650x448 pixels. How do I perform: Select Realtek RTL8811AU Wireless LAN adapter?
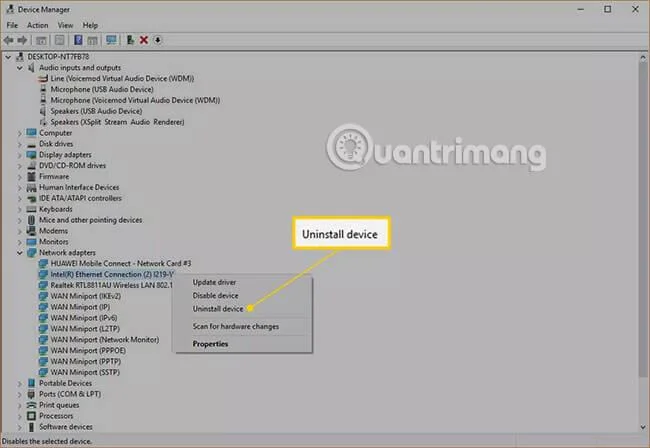[111, 285]
